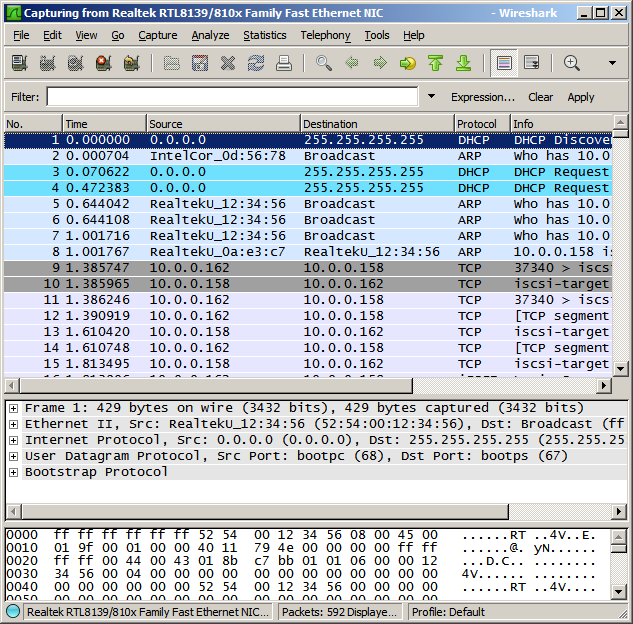Open the Analyze menu
Screen dimensions: 633x624
pyautogui.click(x=210, y=35)
